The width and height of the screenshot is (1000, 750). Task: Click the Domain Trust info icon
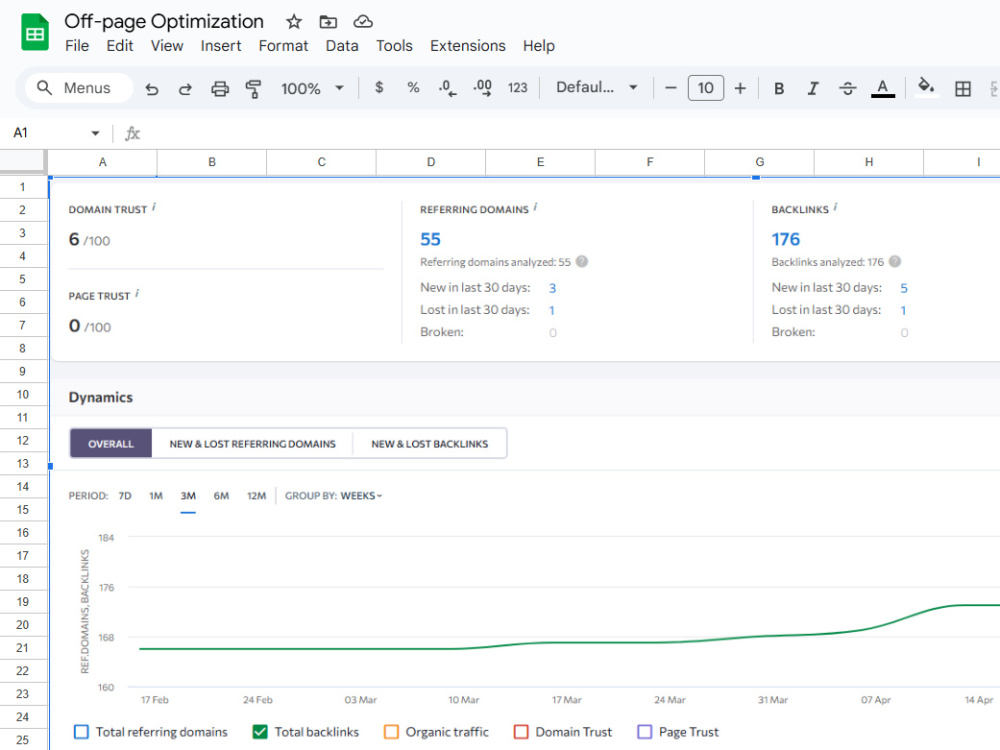154,207
